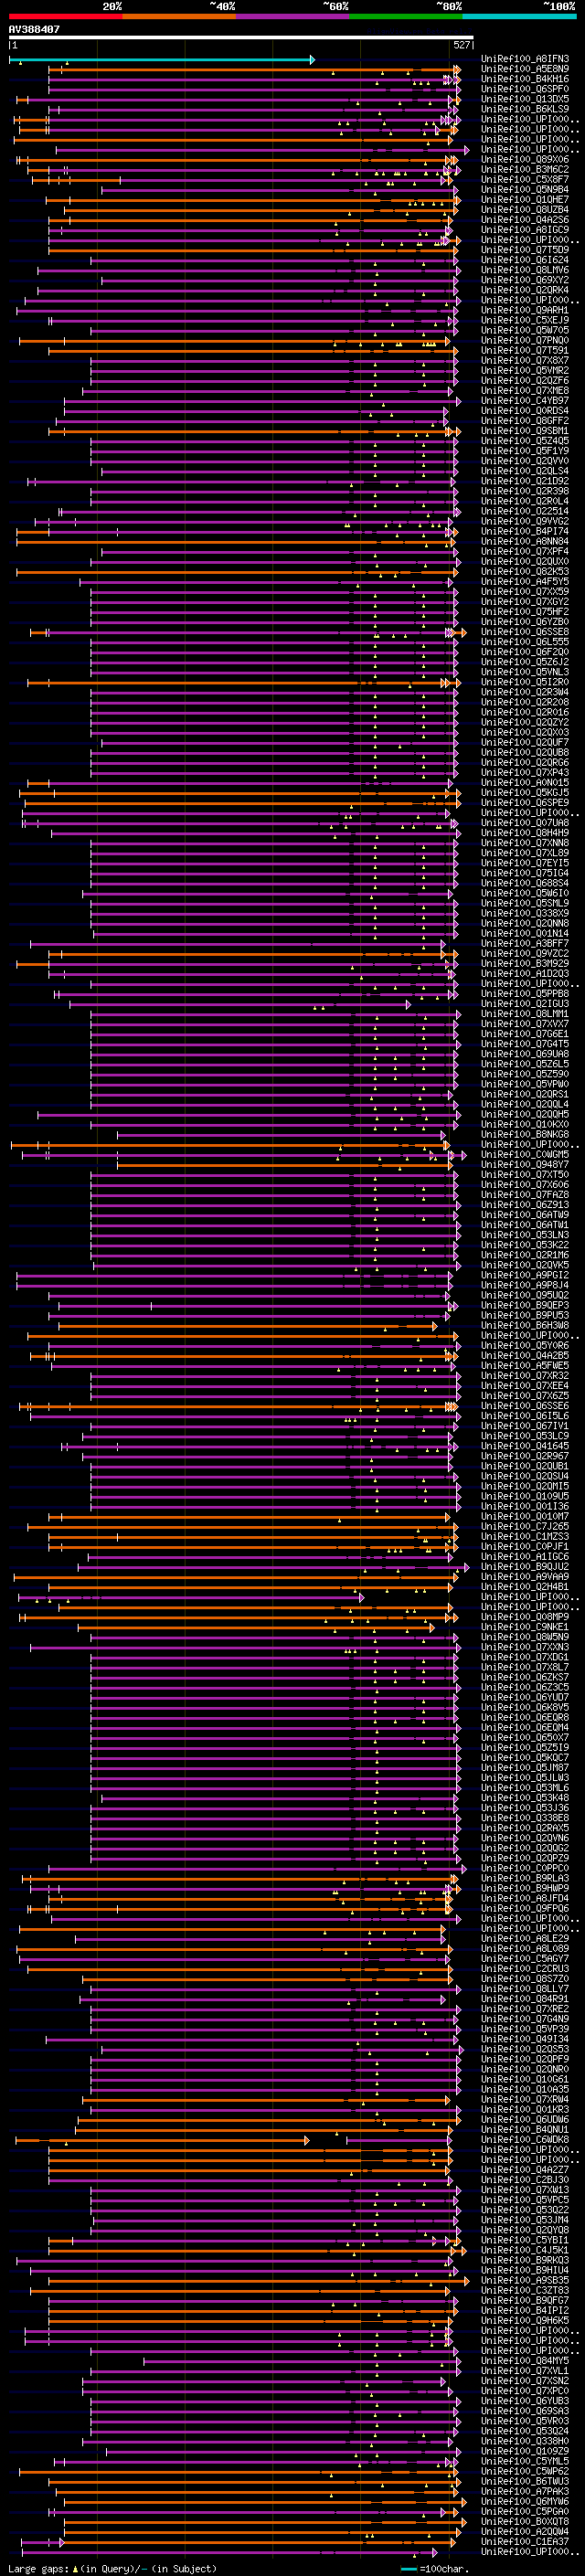Screen dimensions: 585x2576
Task: Choose hit UniRef100_Q2R1M6
Action: pyautogui.click(x=525, y=1255)
